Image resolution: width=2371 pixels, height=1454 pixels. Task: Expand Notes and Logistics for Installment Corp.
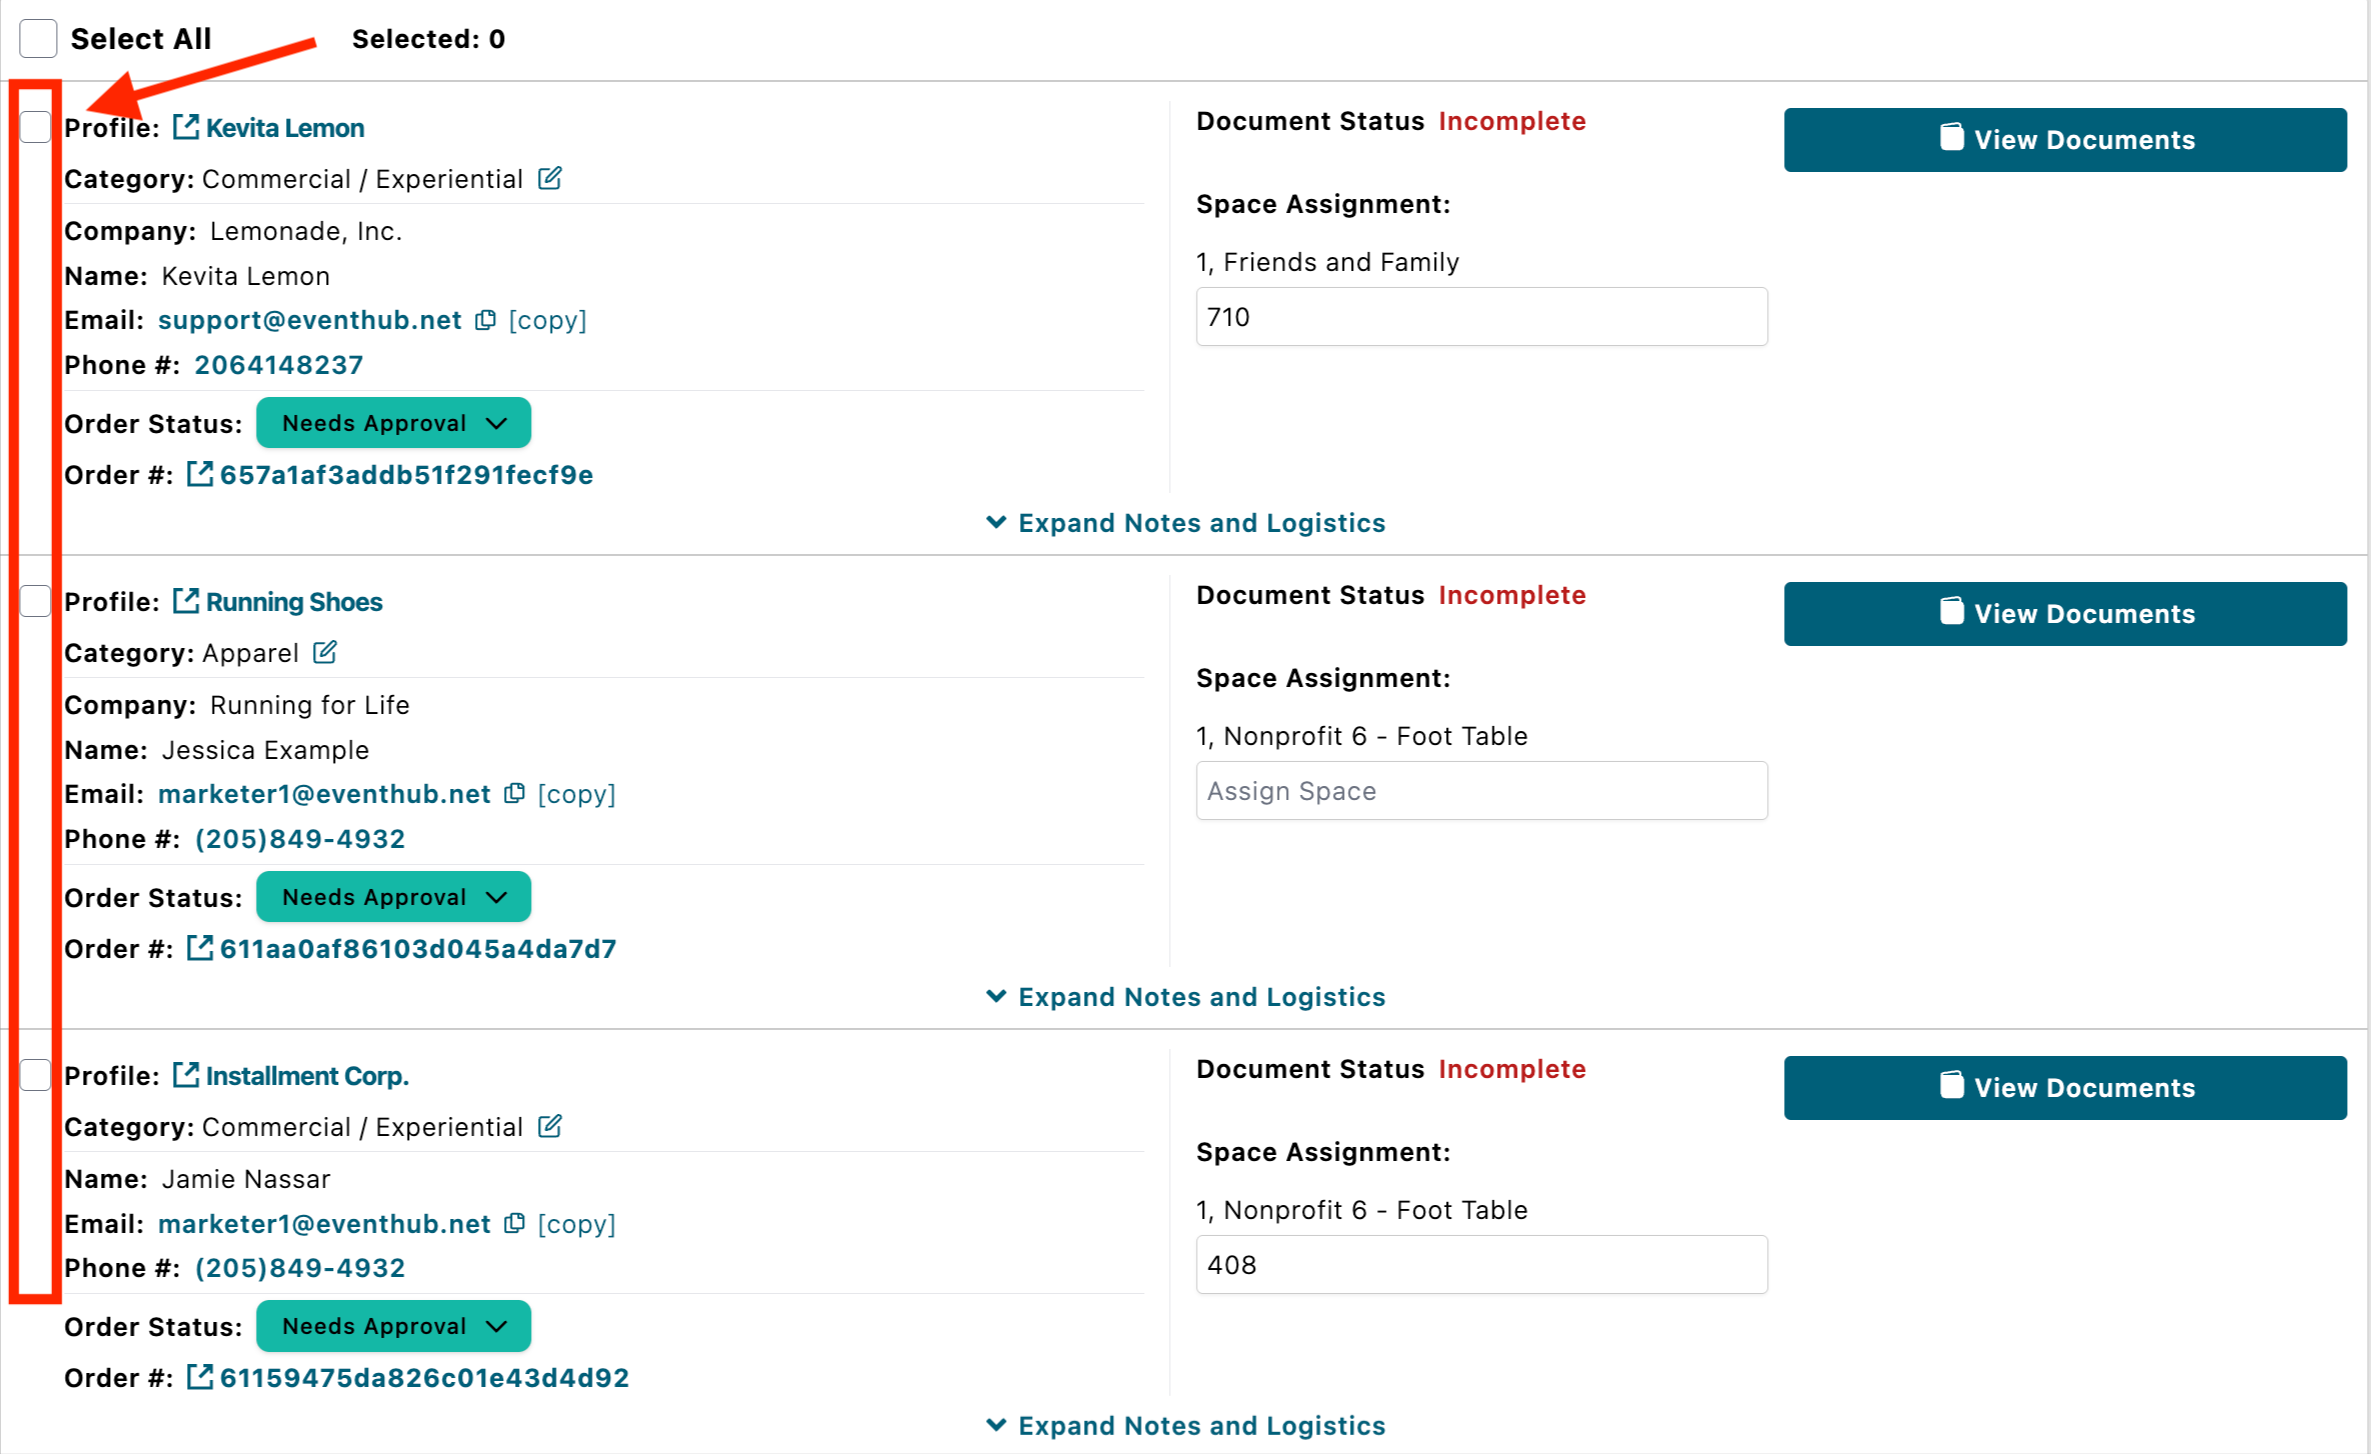pos(1185,1426)
